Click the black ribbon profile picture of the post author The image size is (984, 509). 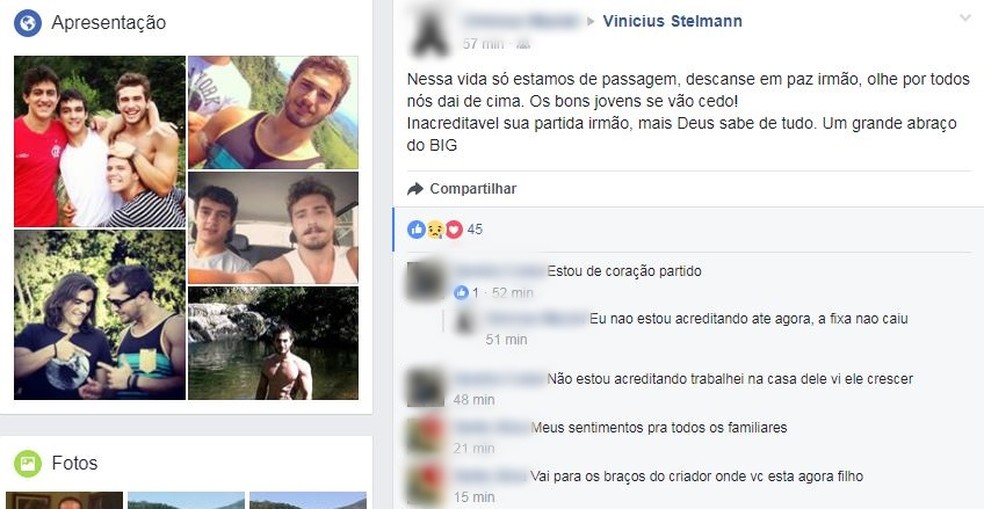(429, 31)
